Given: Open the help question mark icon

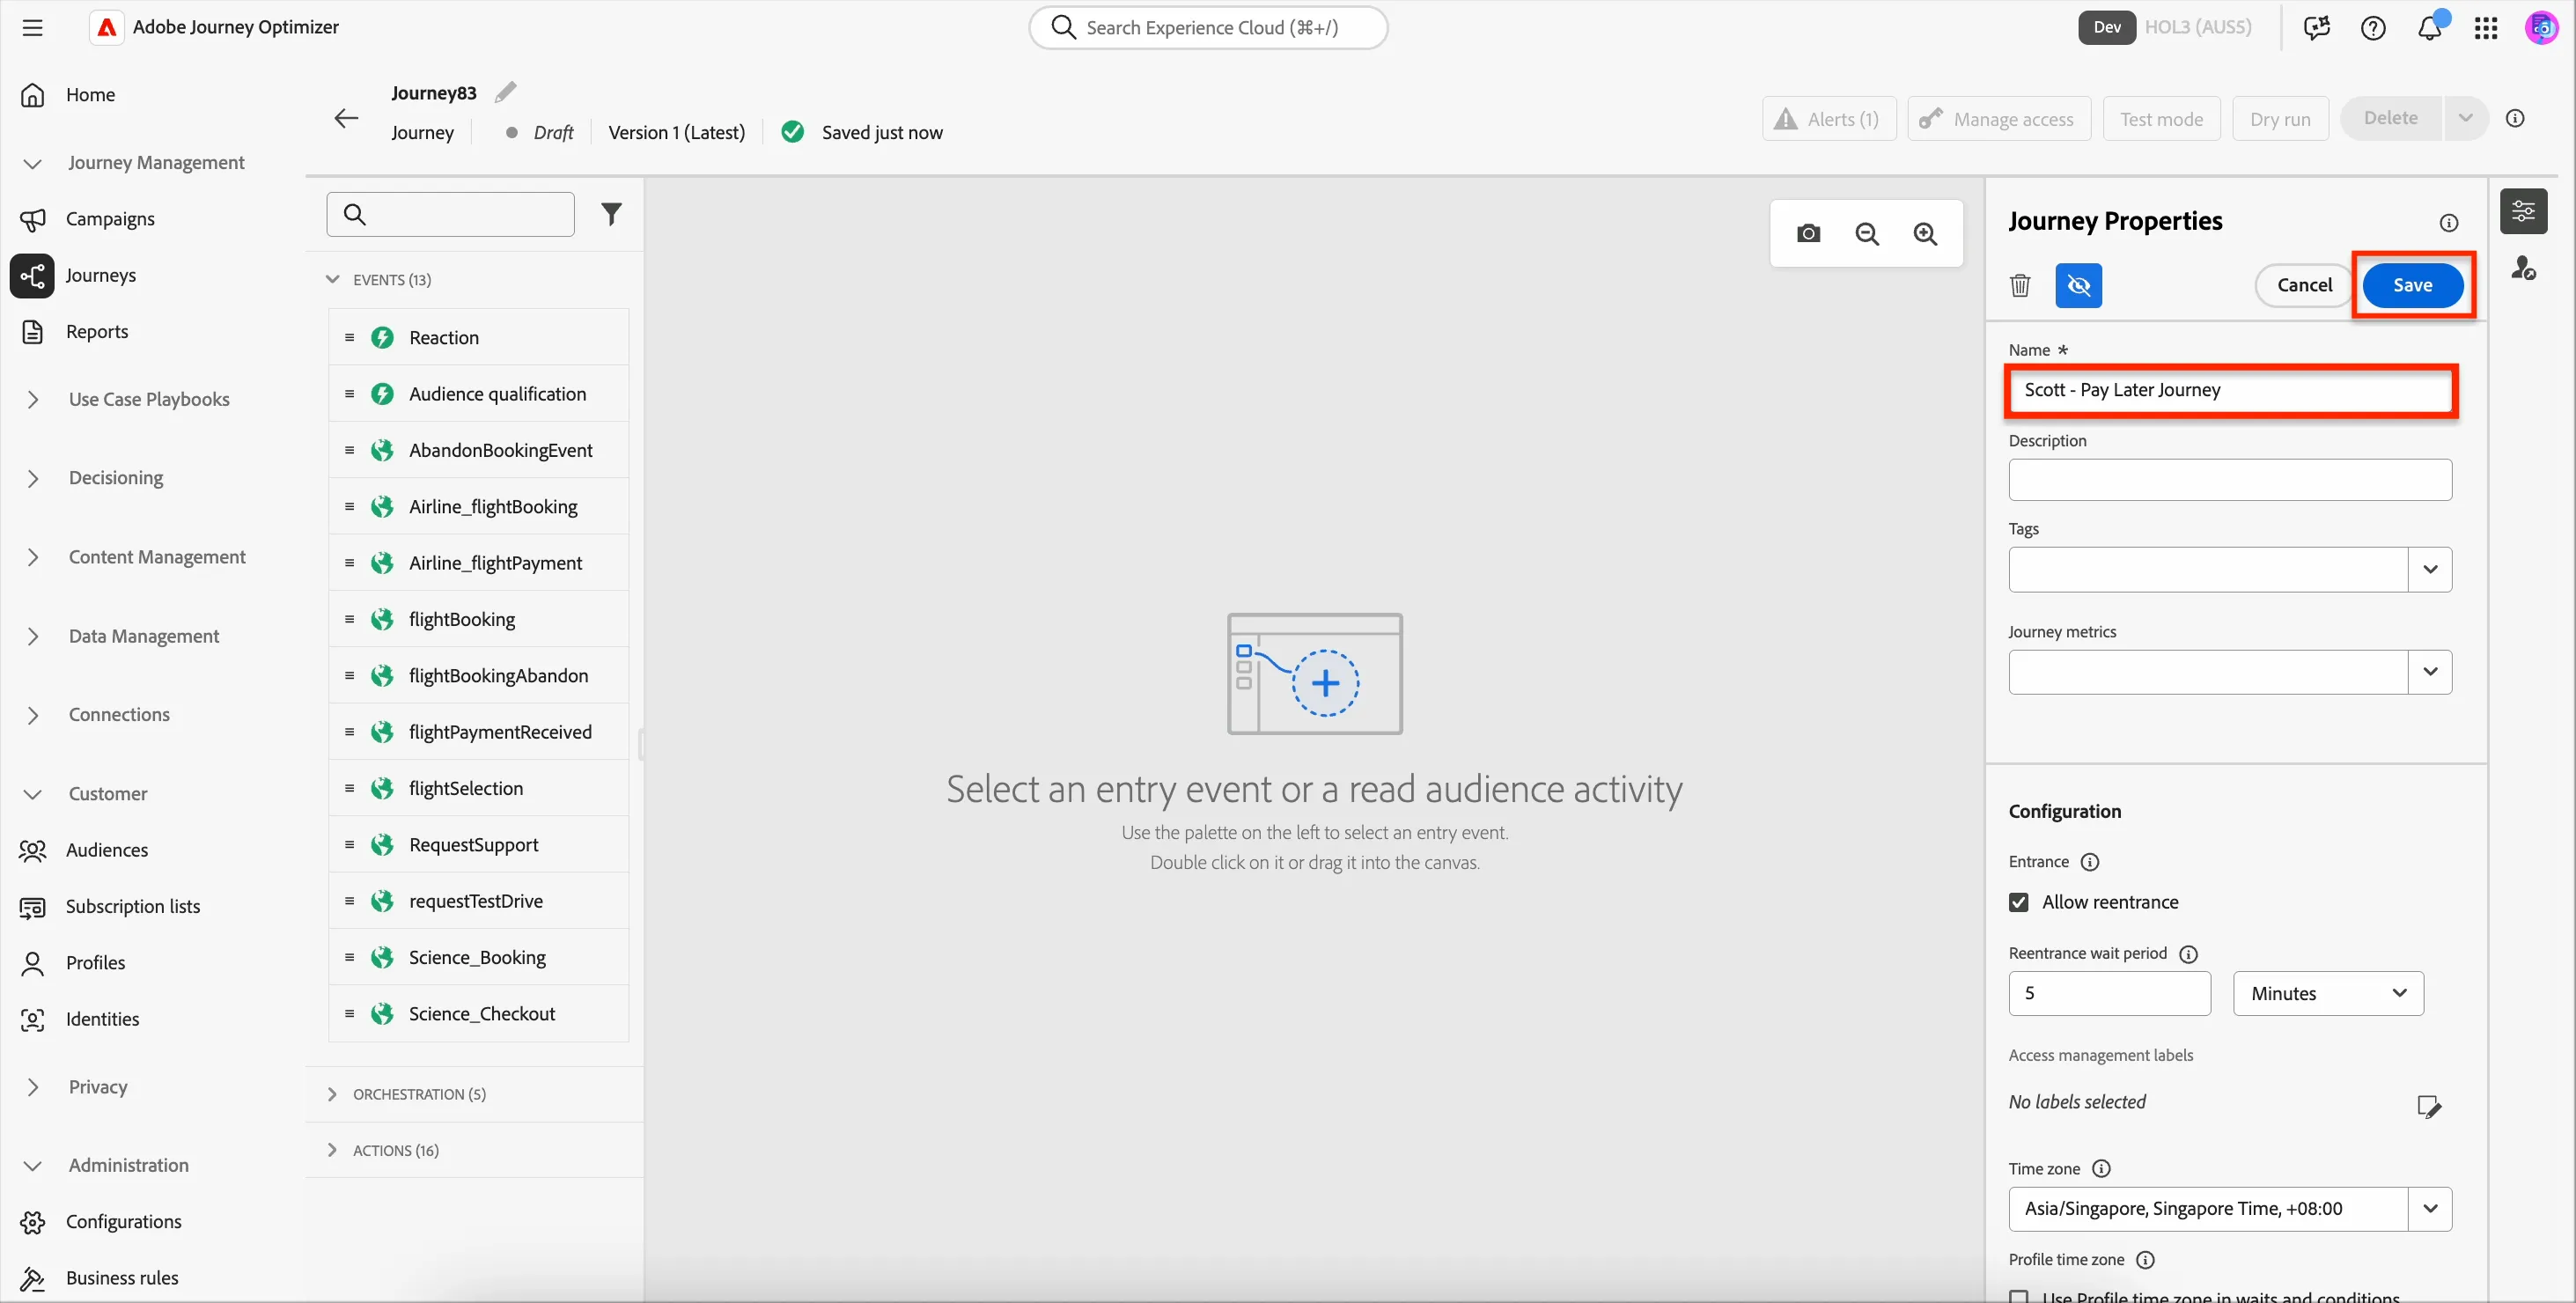Looking at the screenshot, I should pos(2373,27).
